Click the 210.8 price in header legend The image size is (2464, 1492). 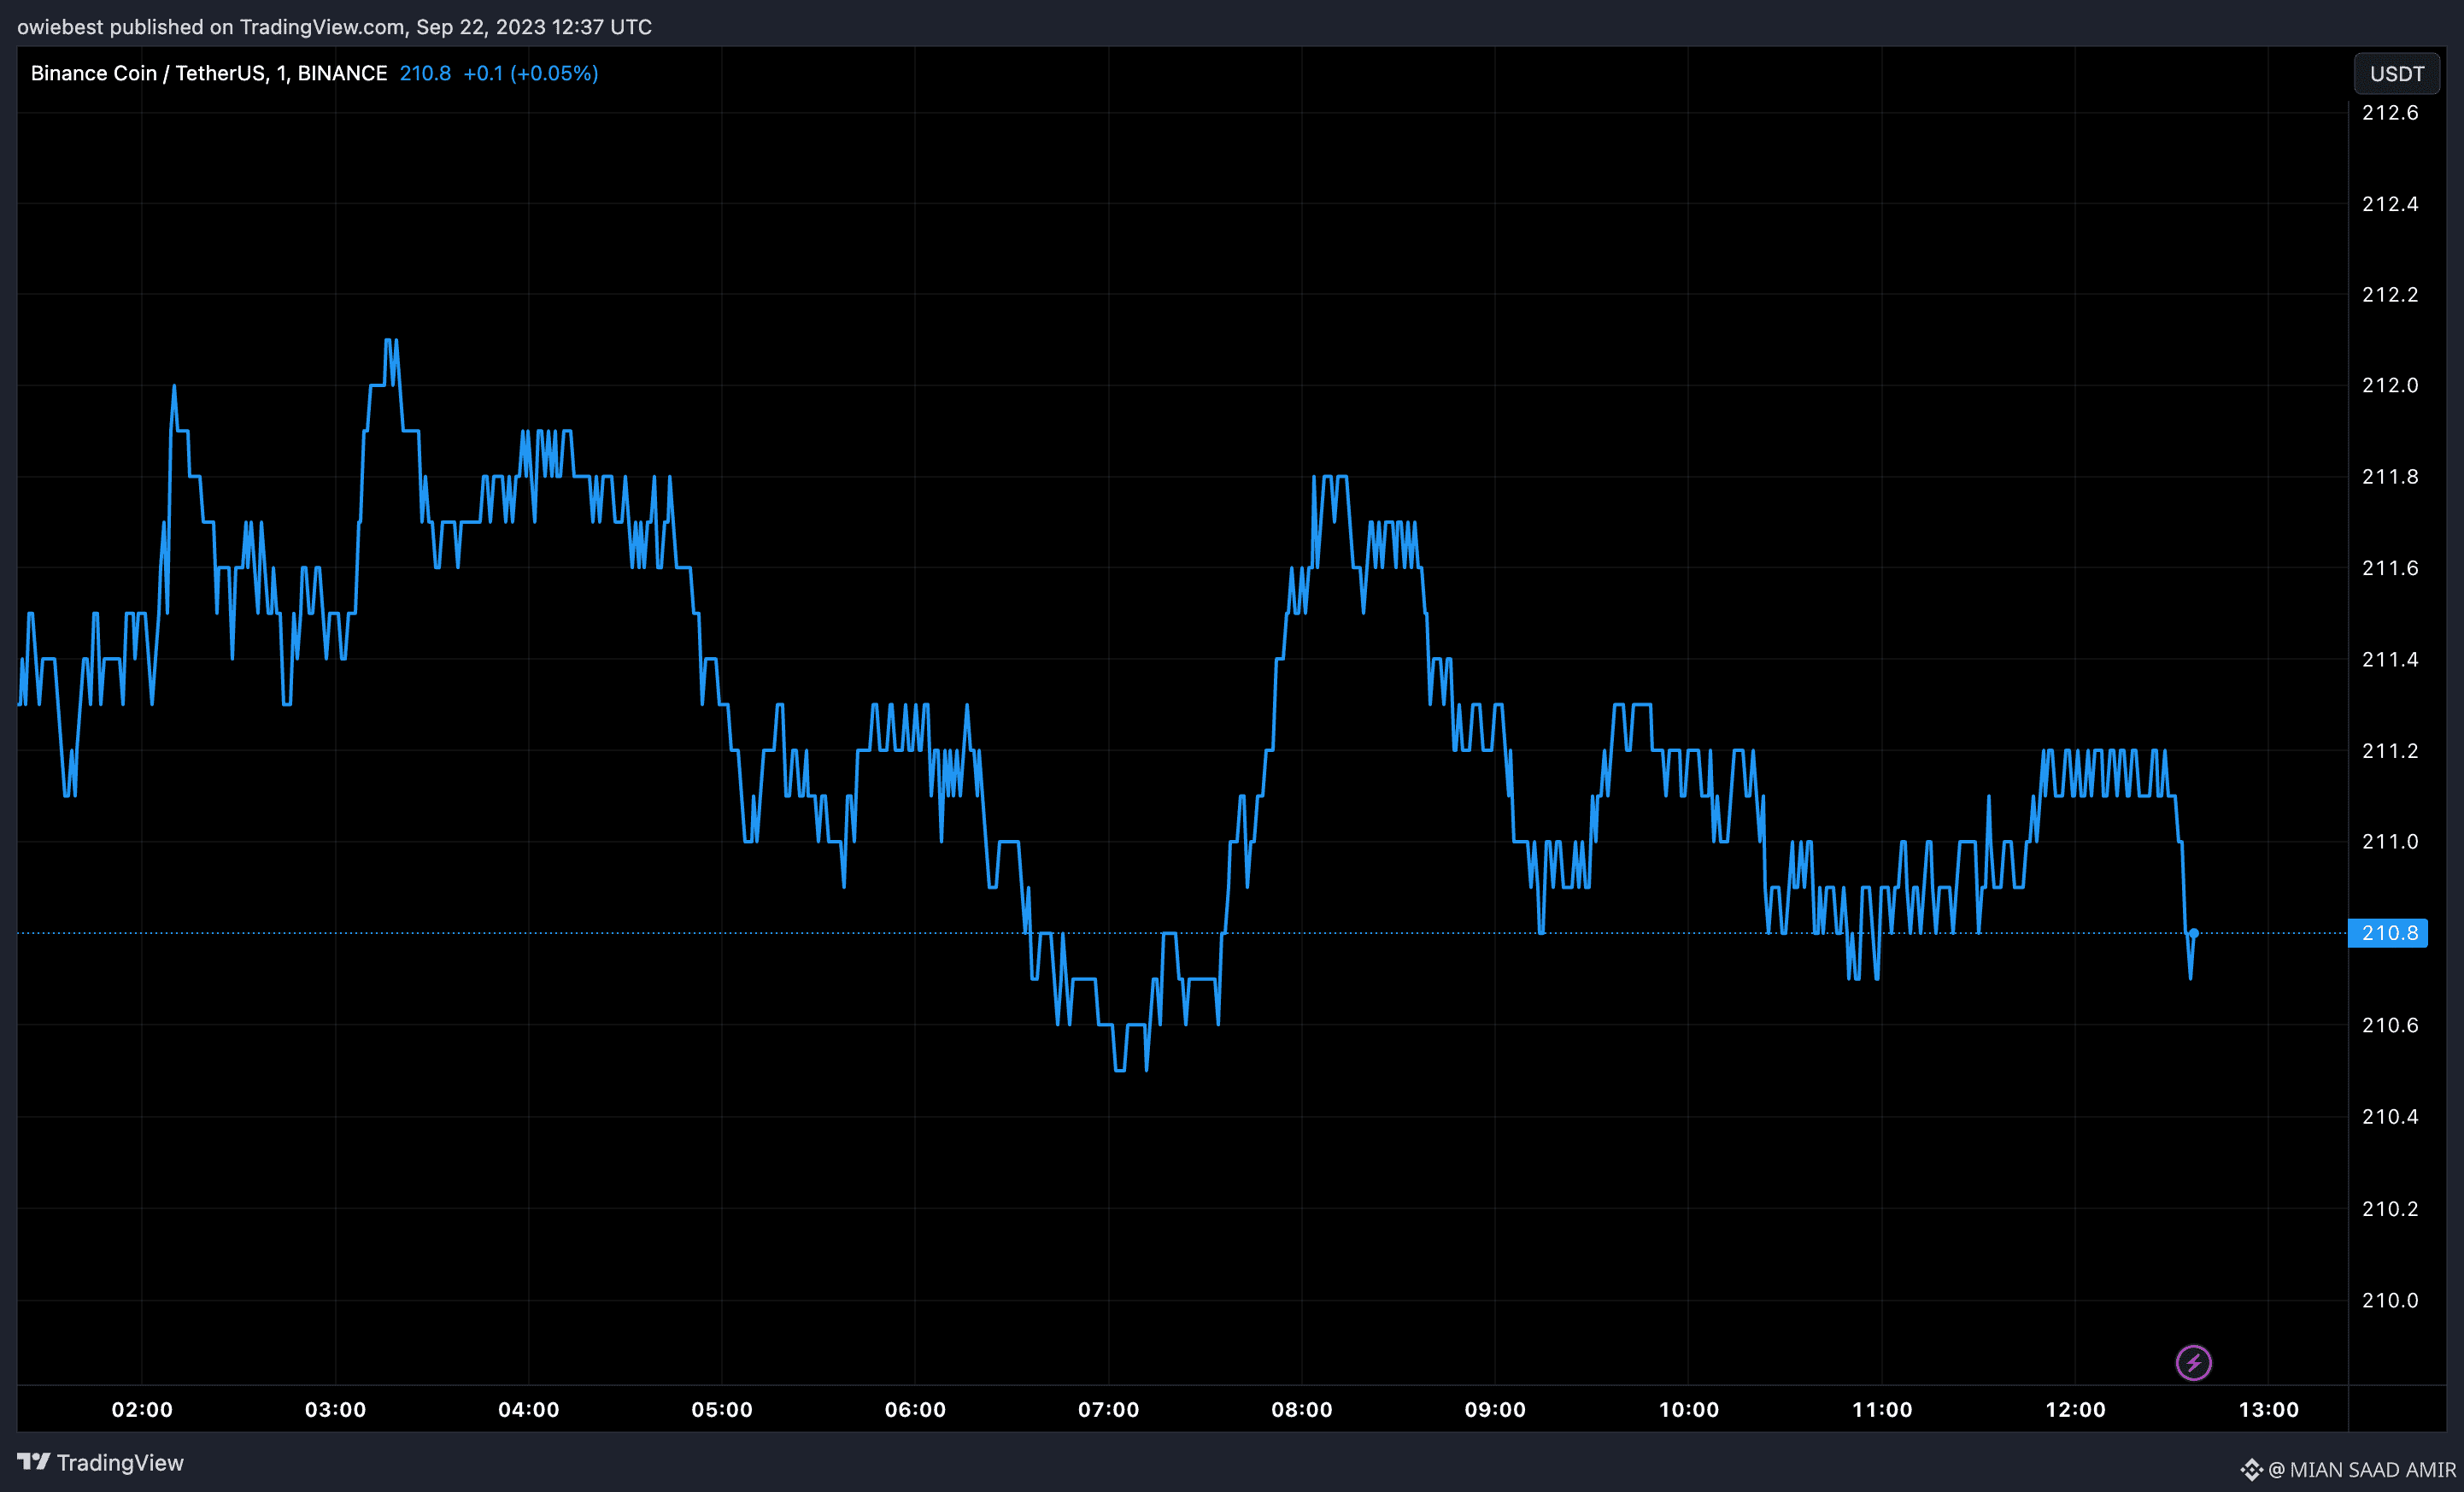[x=425, y=73]
